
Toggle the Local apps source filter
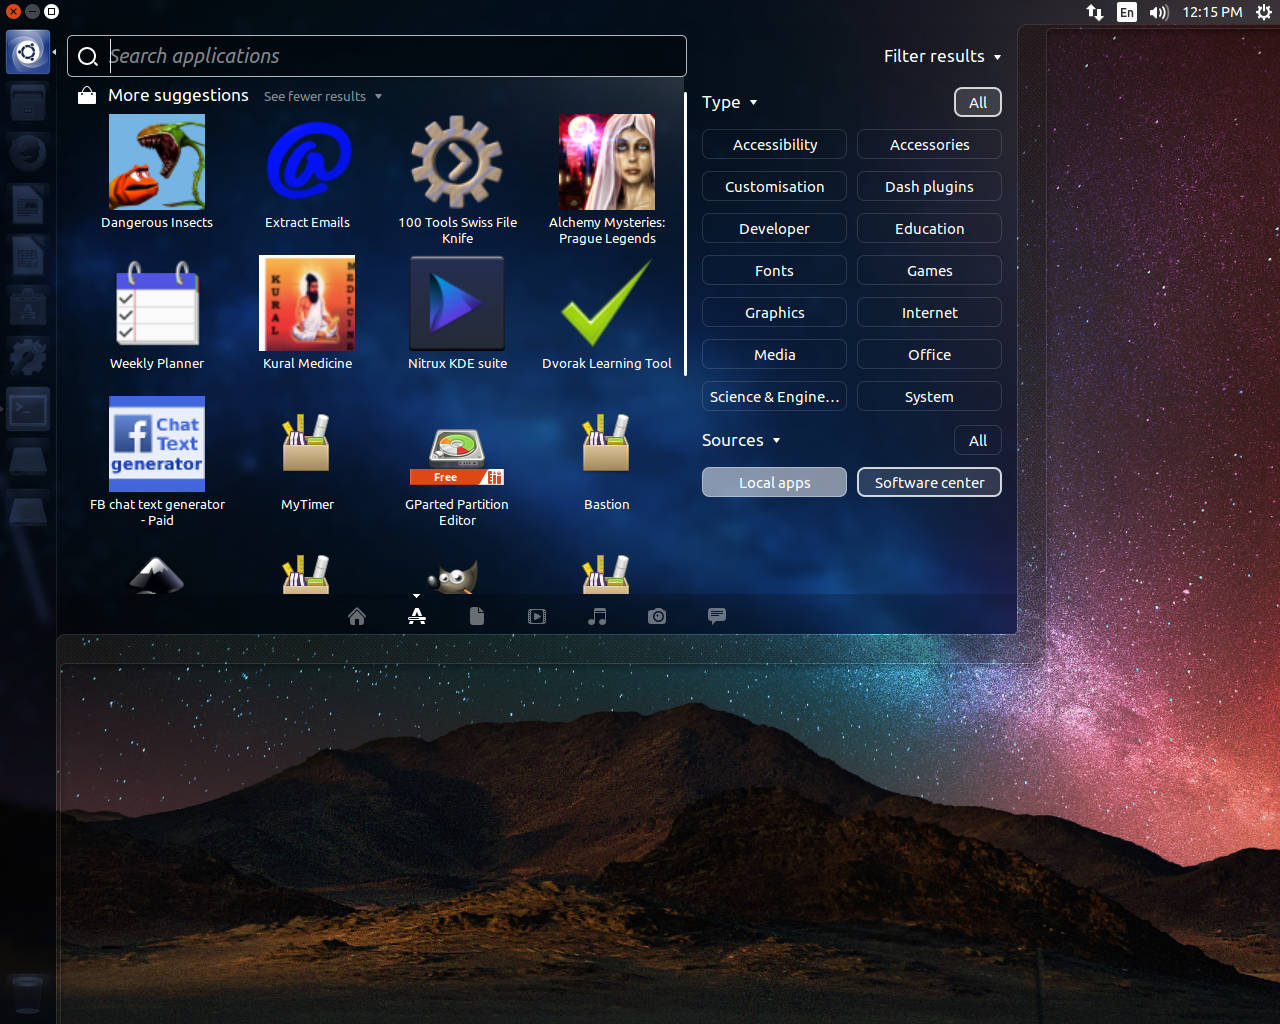774,482
